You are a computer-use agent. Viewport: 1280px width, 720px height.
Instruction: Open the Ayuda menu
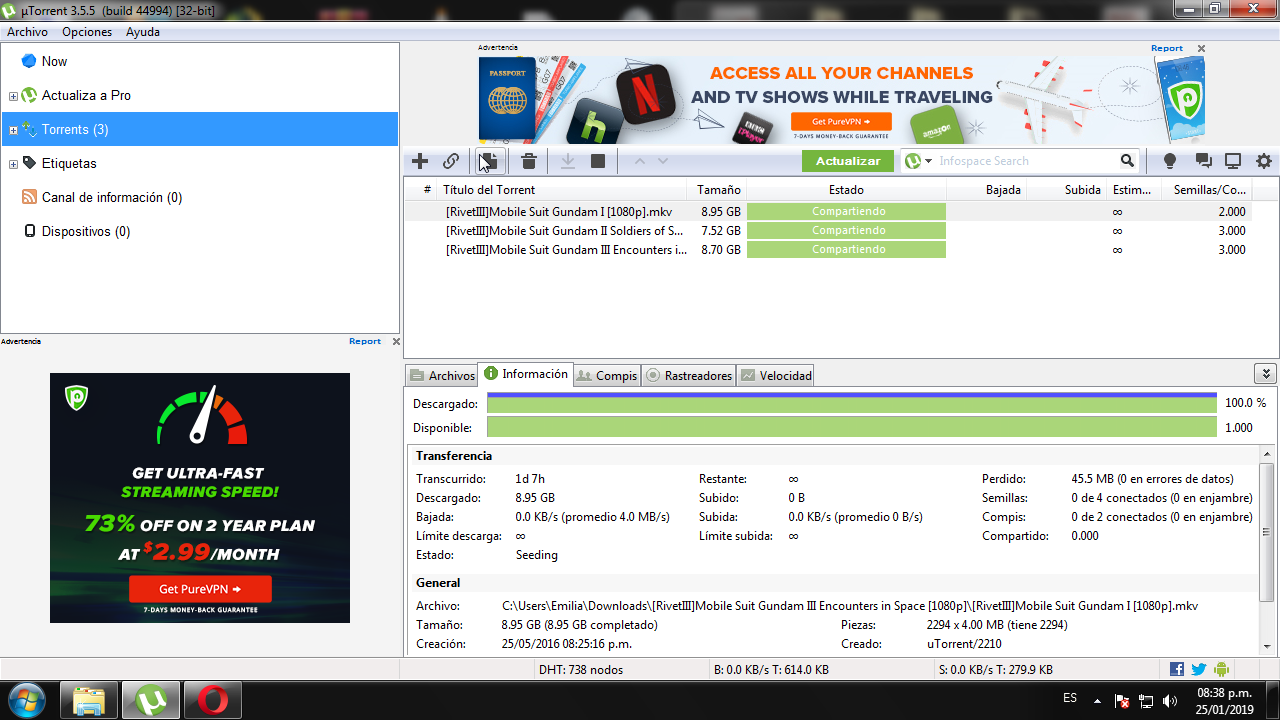(x=143, y=32)
